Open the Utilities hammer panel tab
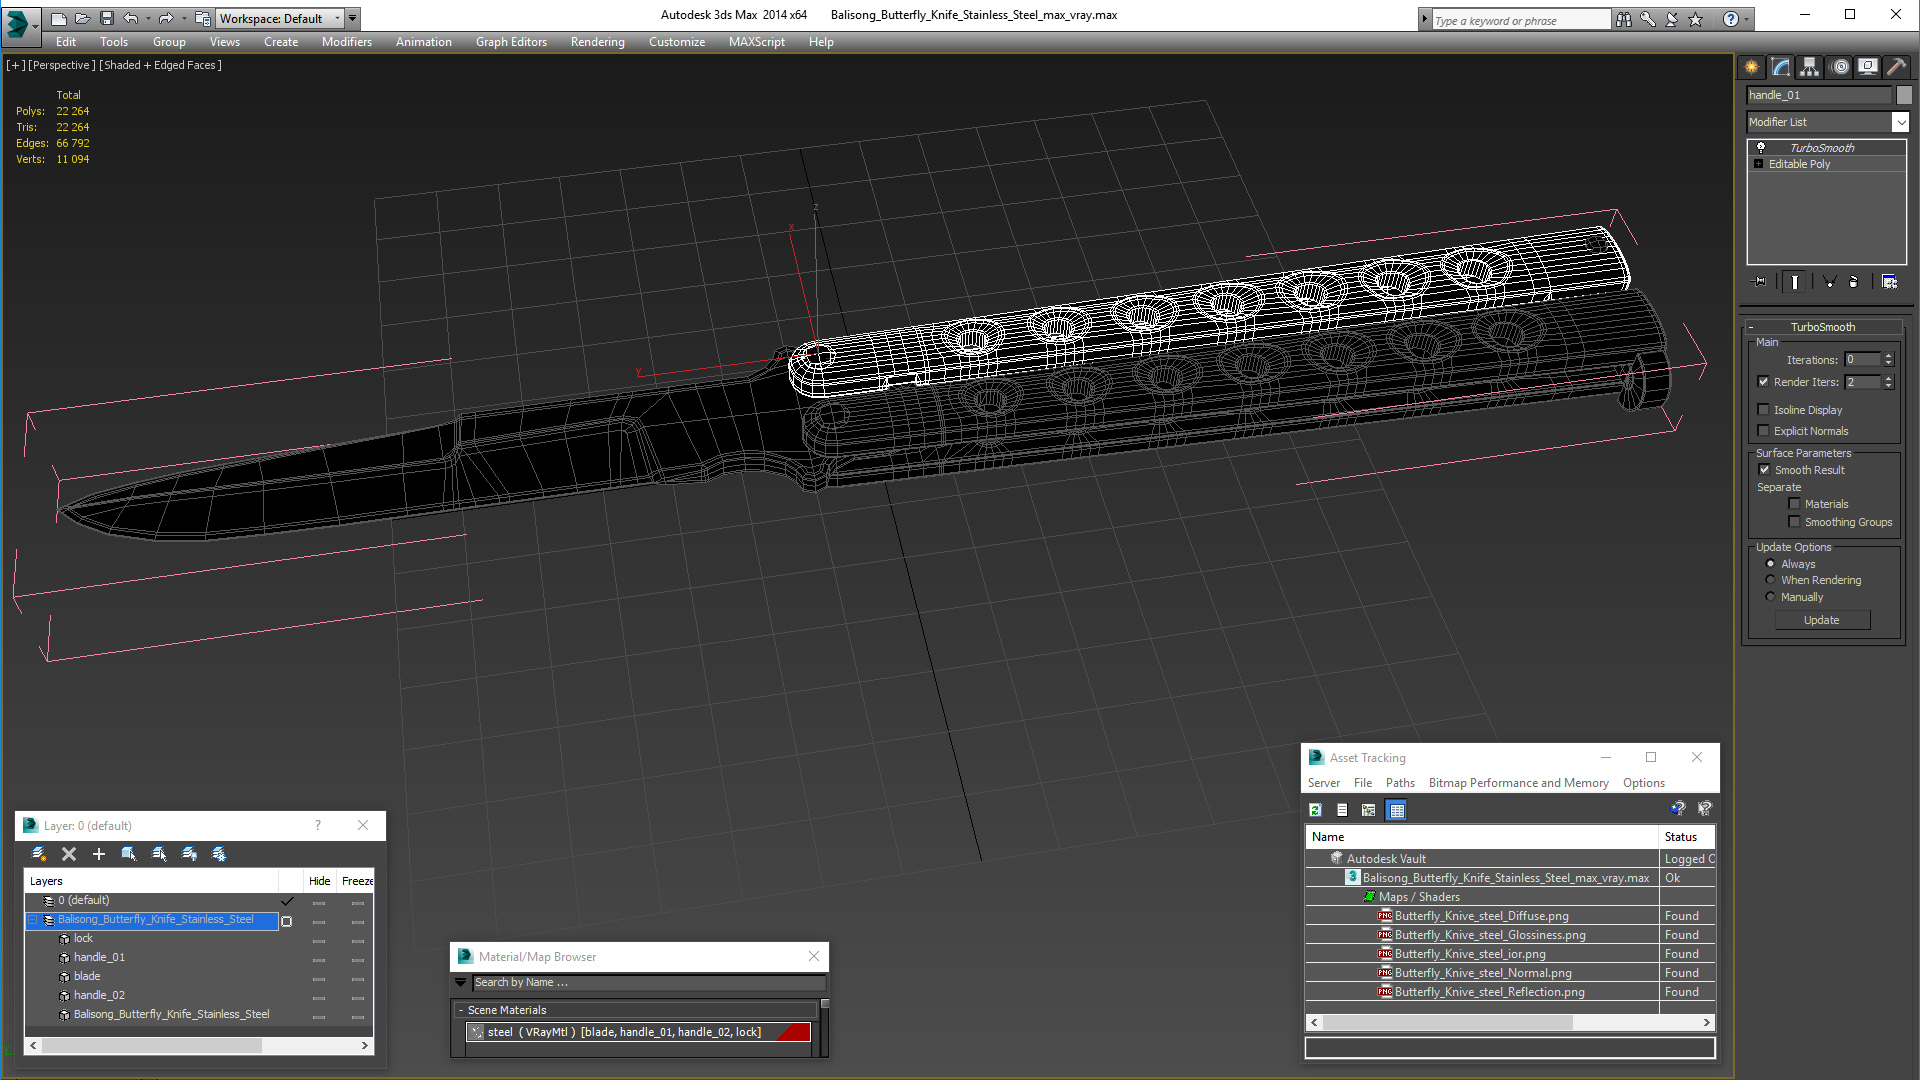 pyautogui.click(x=1896, y=67)
